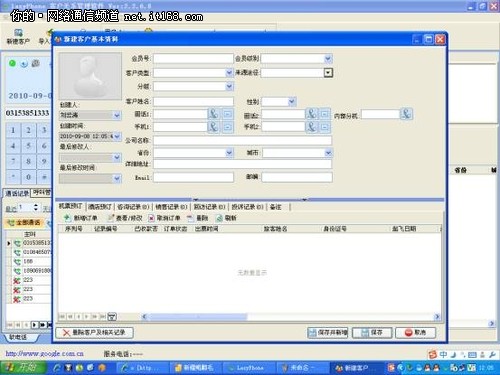Click the 新建客户 icon in main toolbar
500x375 pixels.
pos(18,33)
